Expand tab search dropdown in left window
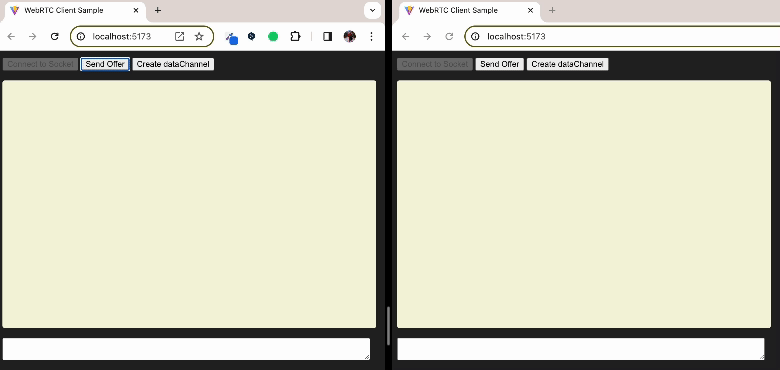Screen dimensions: 780x370 (372, 10)
